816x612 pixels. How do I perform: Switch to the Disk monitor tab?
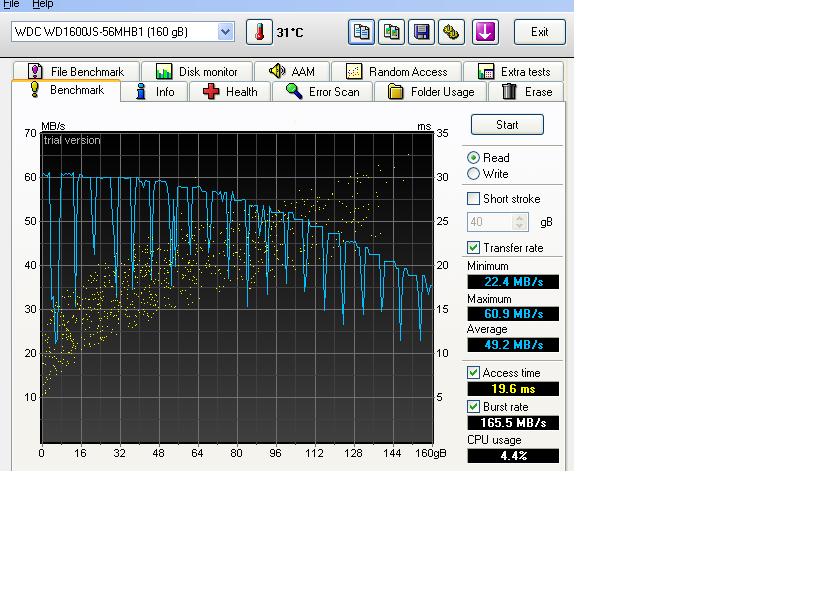197,72
